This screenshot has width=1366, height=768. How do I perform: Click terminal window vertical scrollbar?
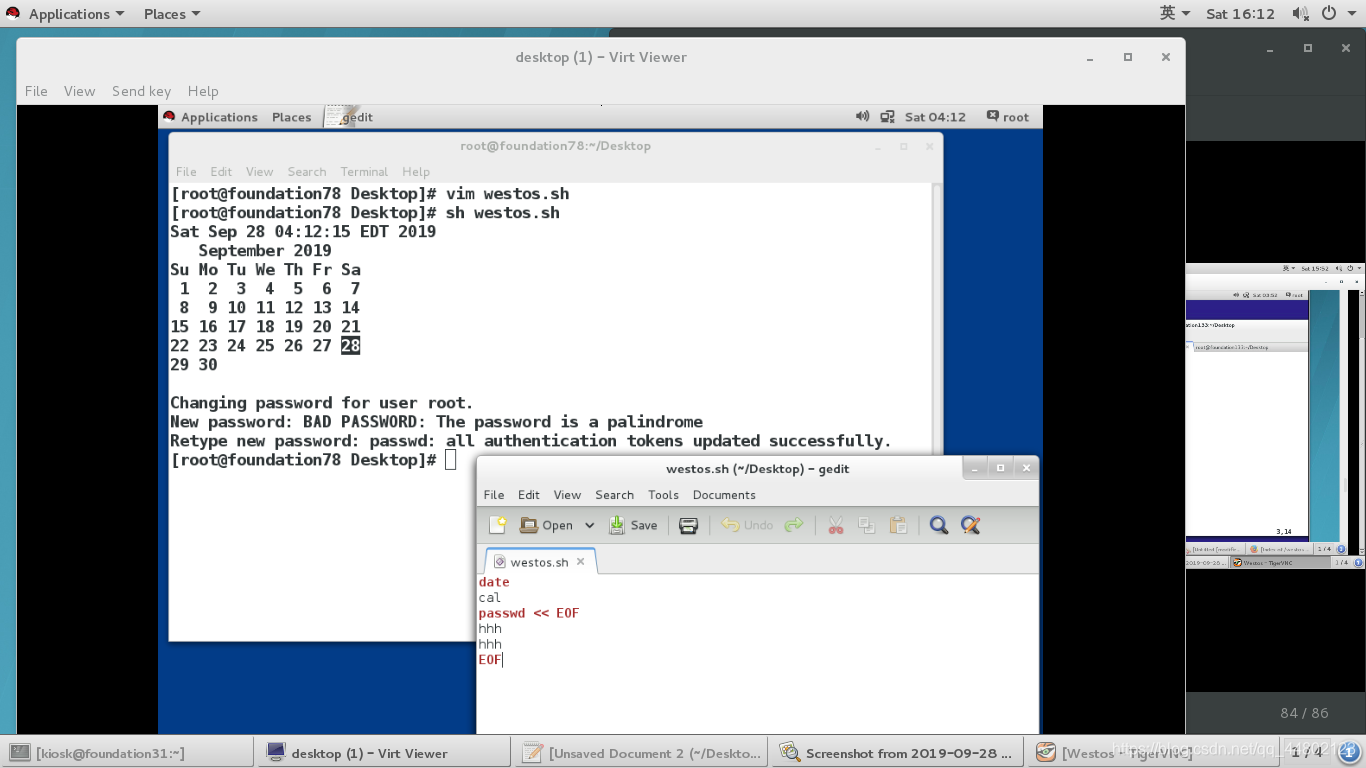pos(937,320)
